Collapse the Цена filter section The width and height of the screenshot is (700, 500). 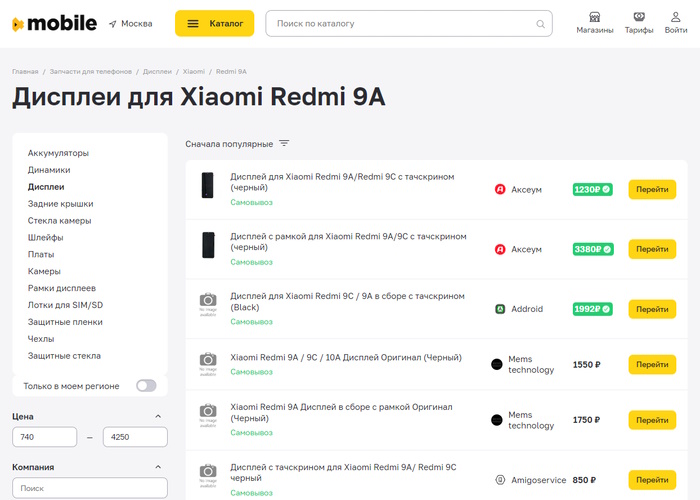coord(158,416)
